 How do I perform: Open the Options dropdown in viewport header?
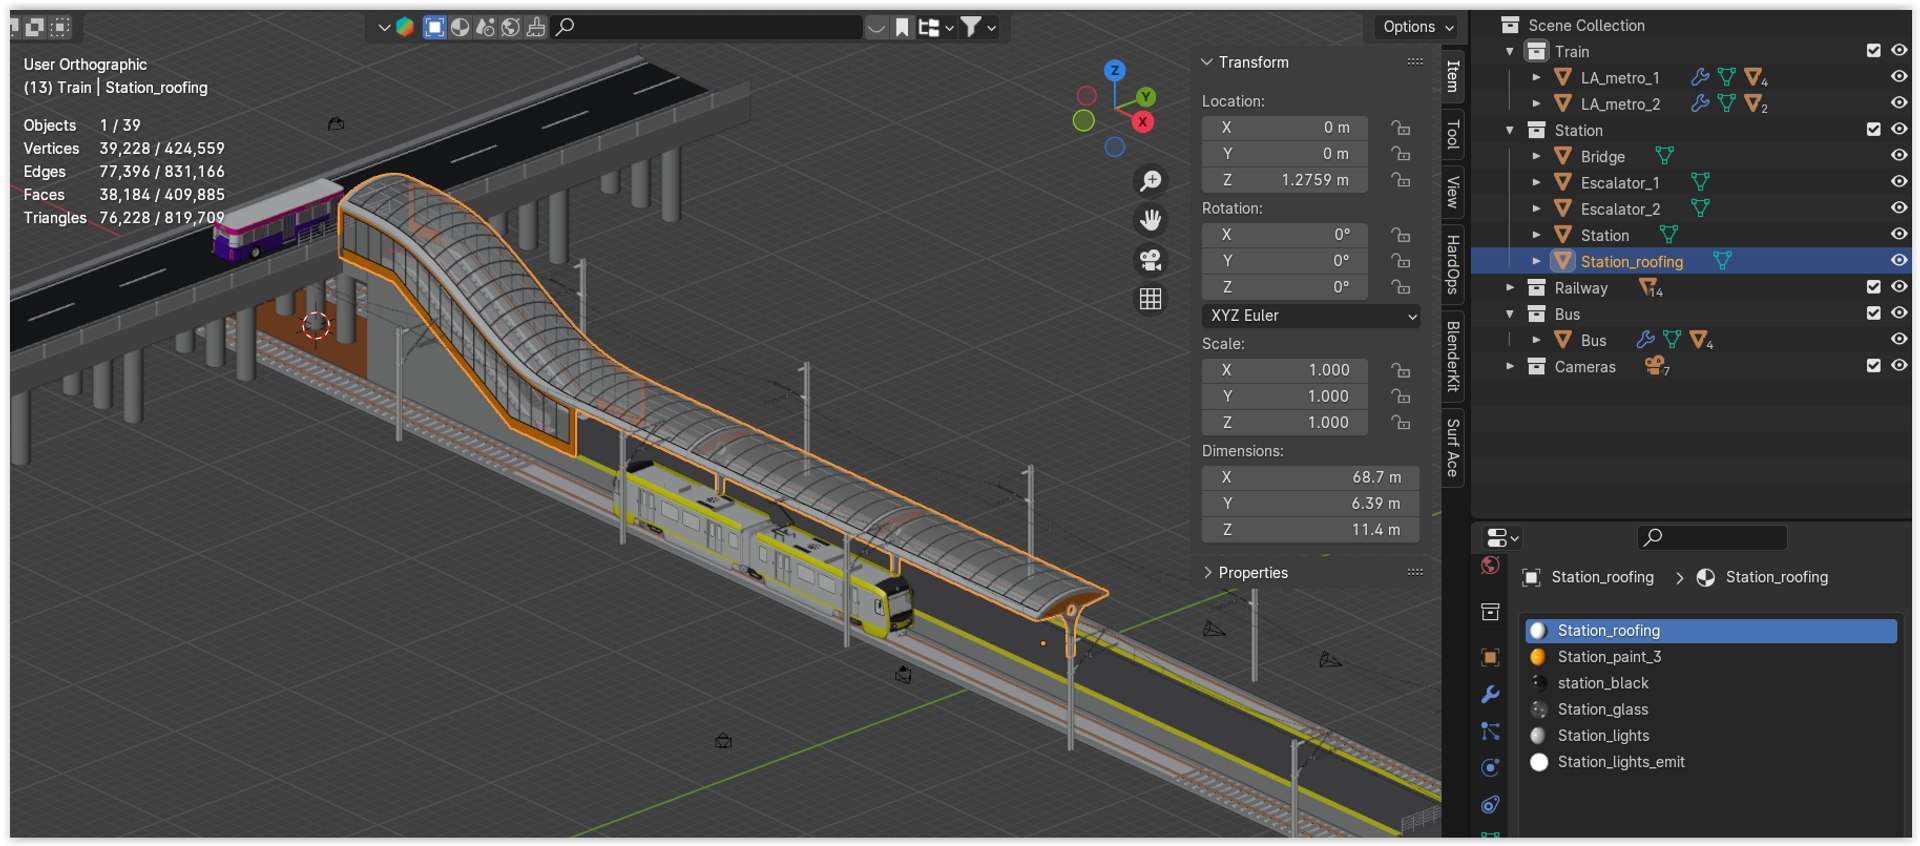pos(1418,27)
